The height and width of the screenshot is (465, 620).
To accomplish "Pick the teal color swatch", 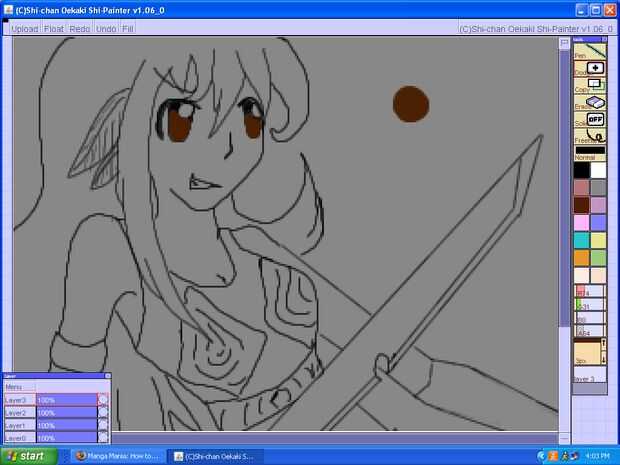I will tap(582, 240).
